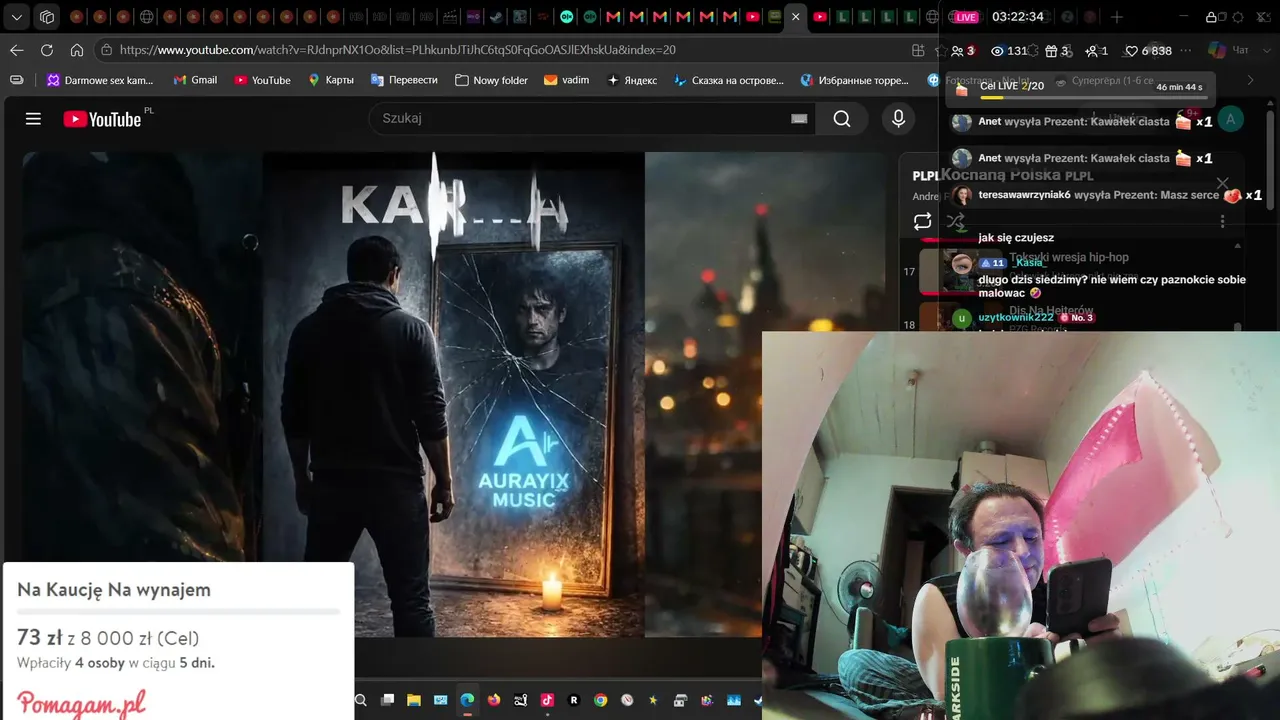Click the Na Kaucję Na wynajem fundraiser title
The width and height of the screenshot is (1280, 720).
(x=114, y=590)
